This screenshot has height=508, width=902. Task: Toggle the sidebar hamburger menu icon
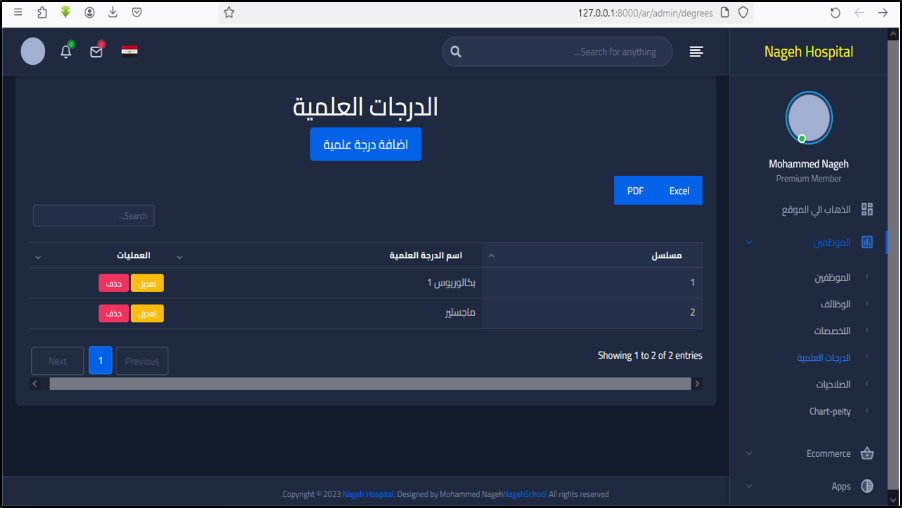[x=696, y=52]
